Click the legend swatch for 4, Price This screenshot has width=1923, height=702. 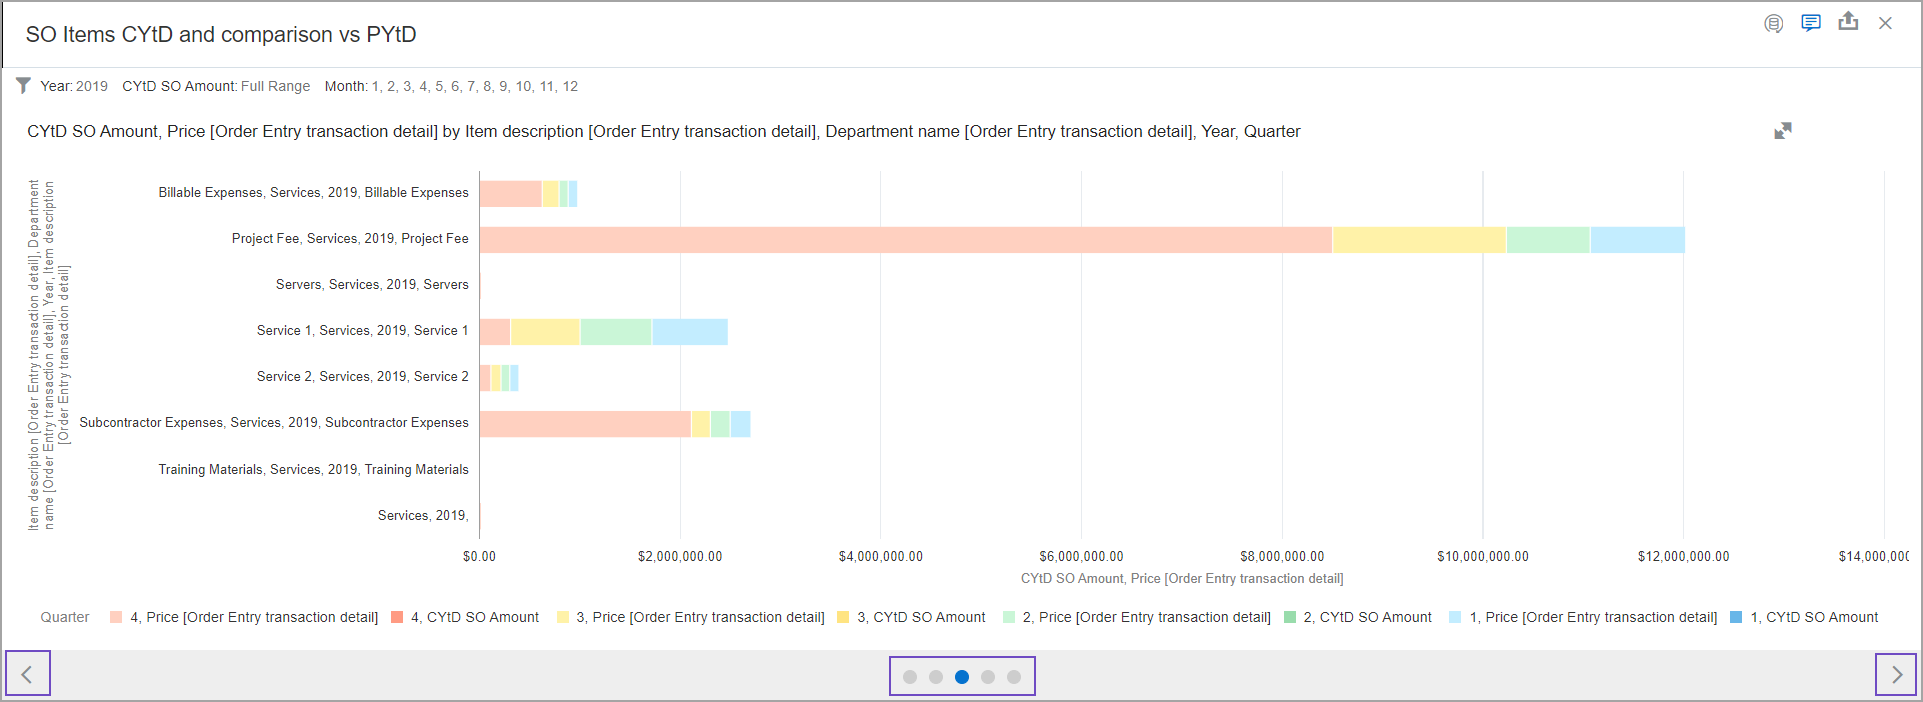point(116,617)
